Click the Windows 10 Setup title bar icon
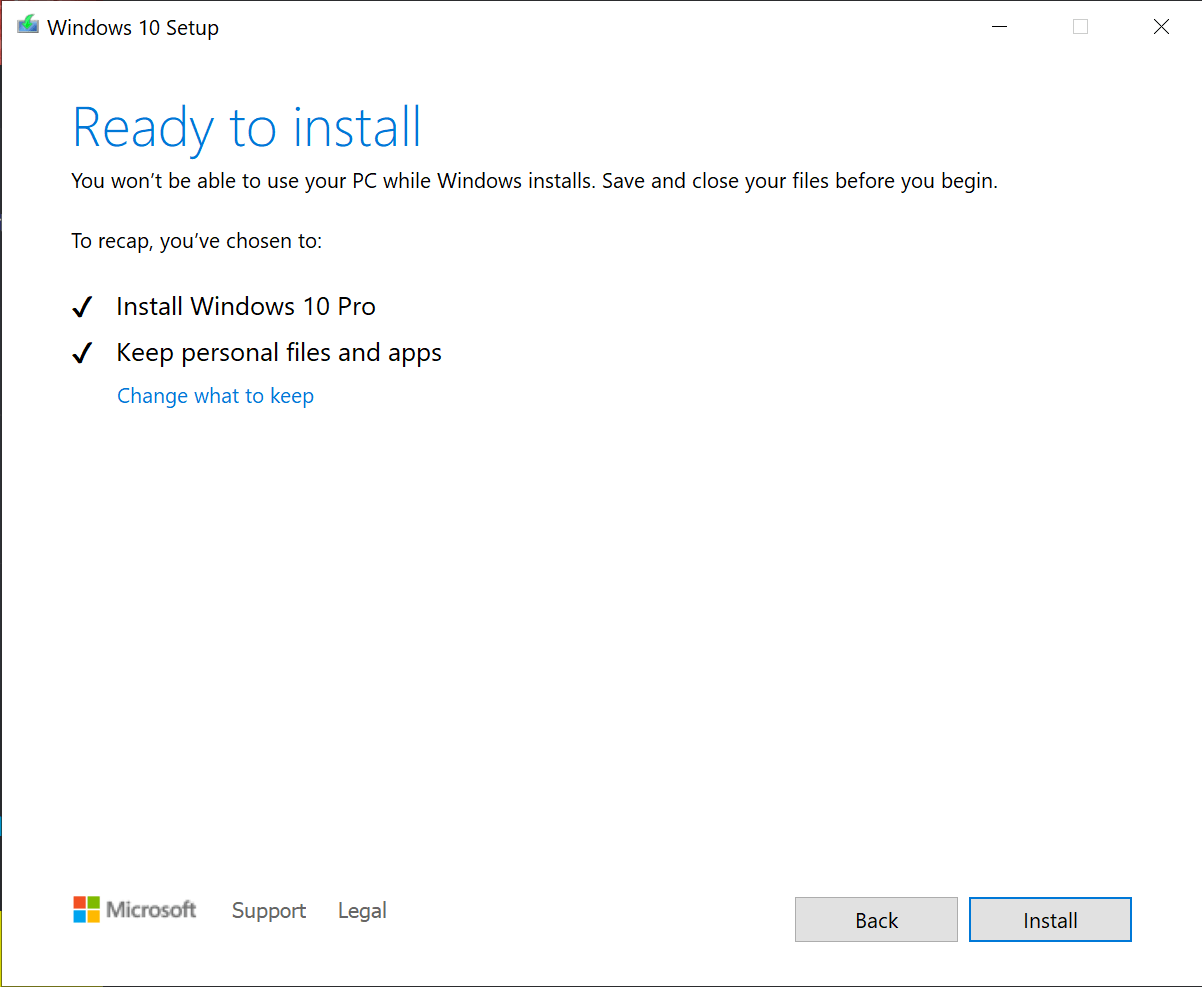 point(28,27)
